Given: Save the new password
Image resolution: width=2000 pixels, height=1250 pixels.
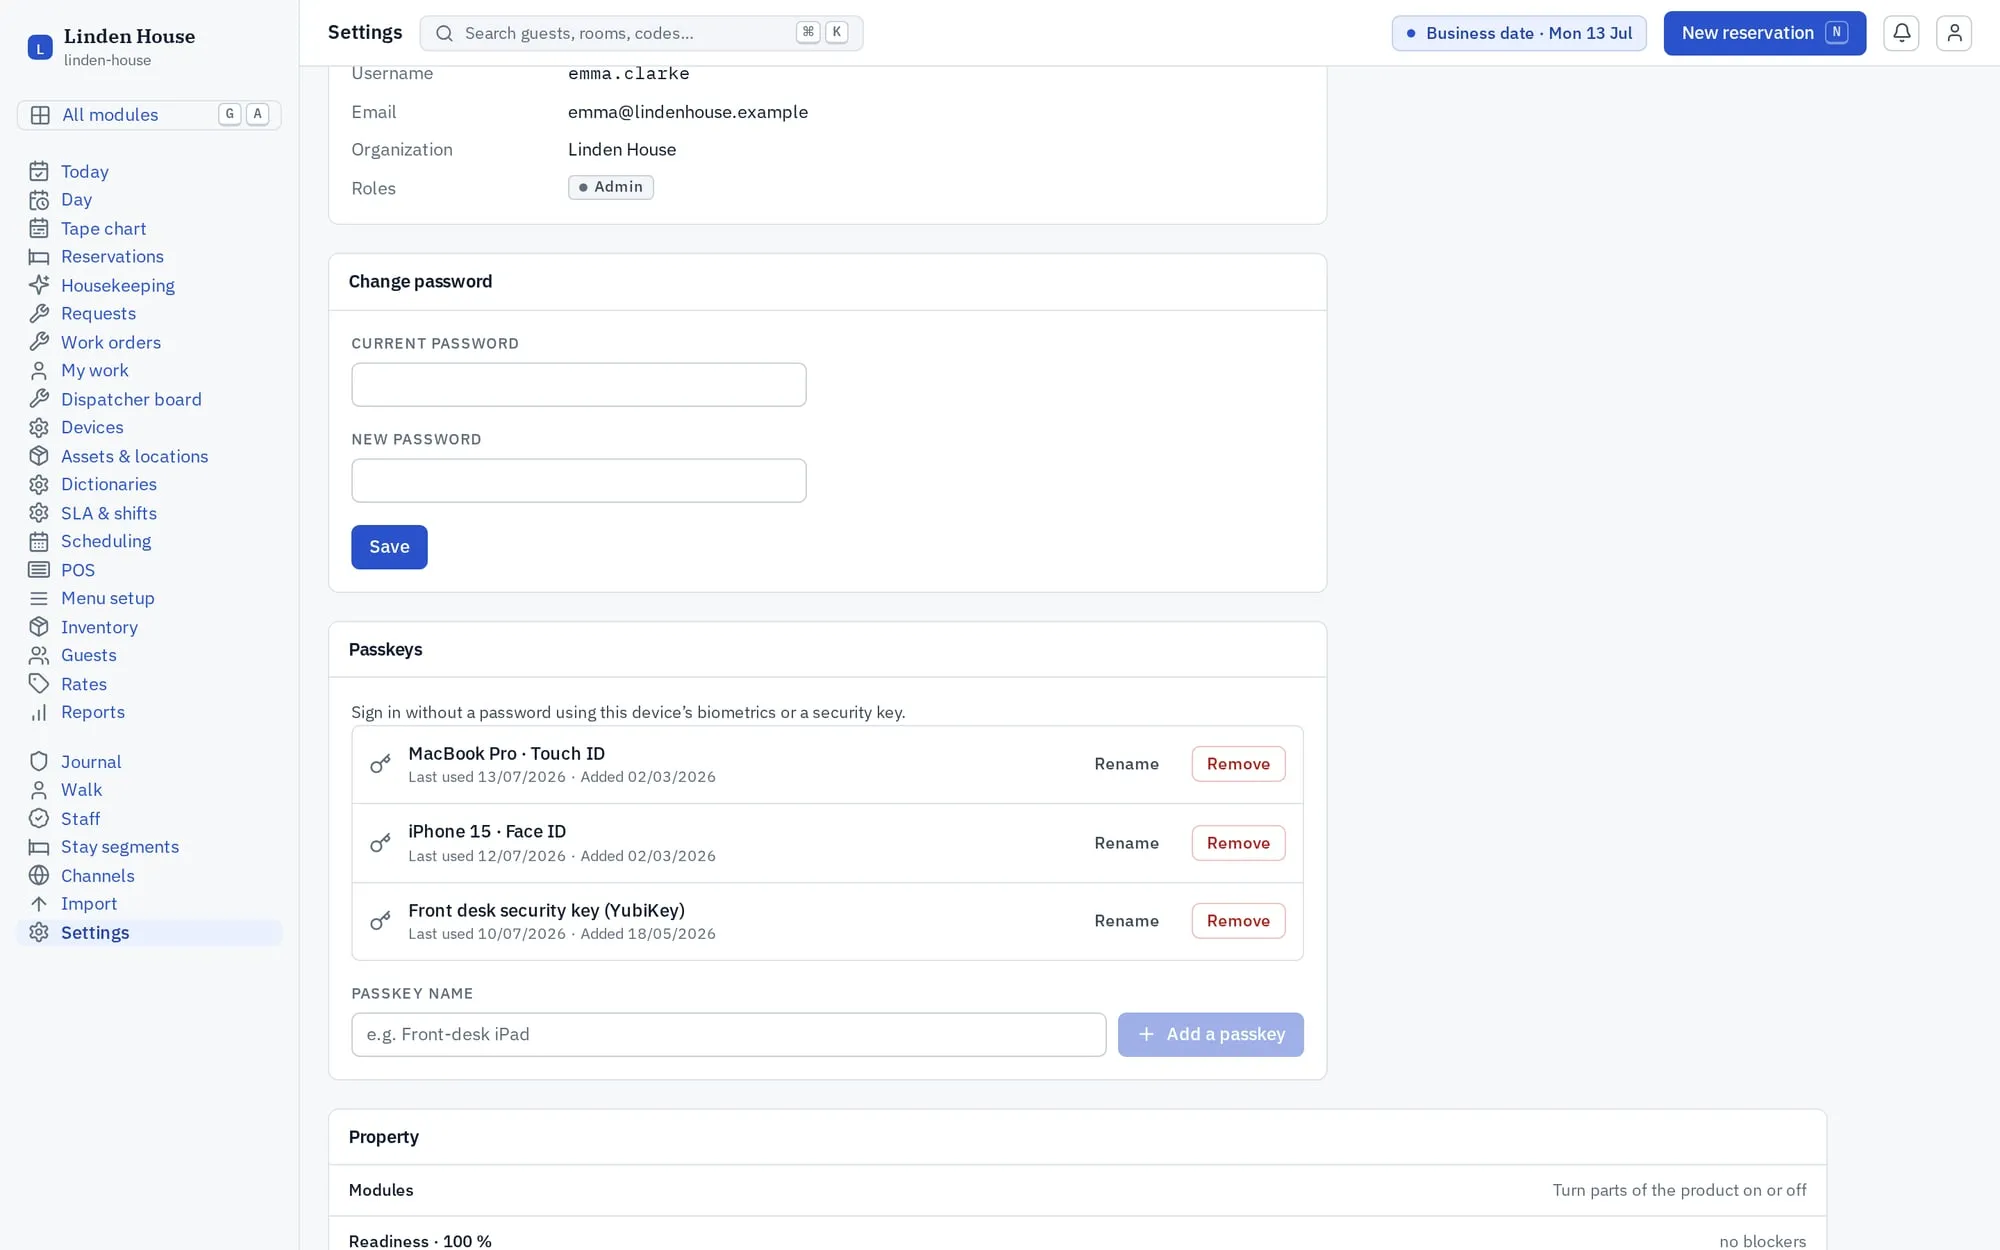Looking at the screenshot, I should click(389, 547).
